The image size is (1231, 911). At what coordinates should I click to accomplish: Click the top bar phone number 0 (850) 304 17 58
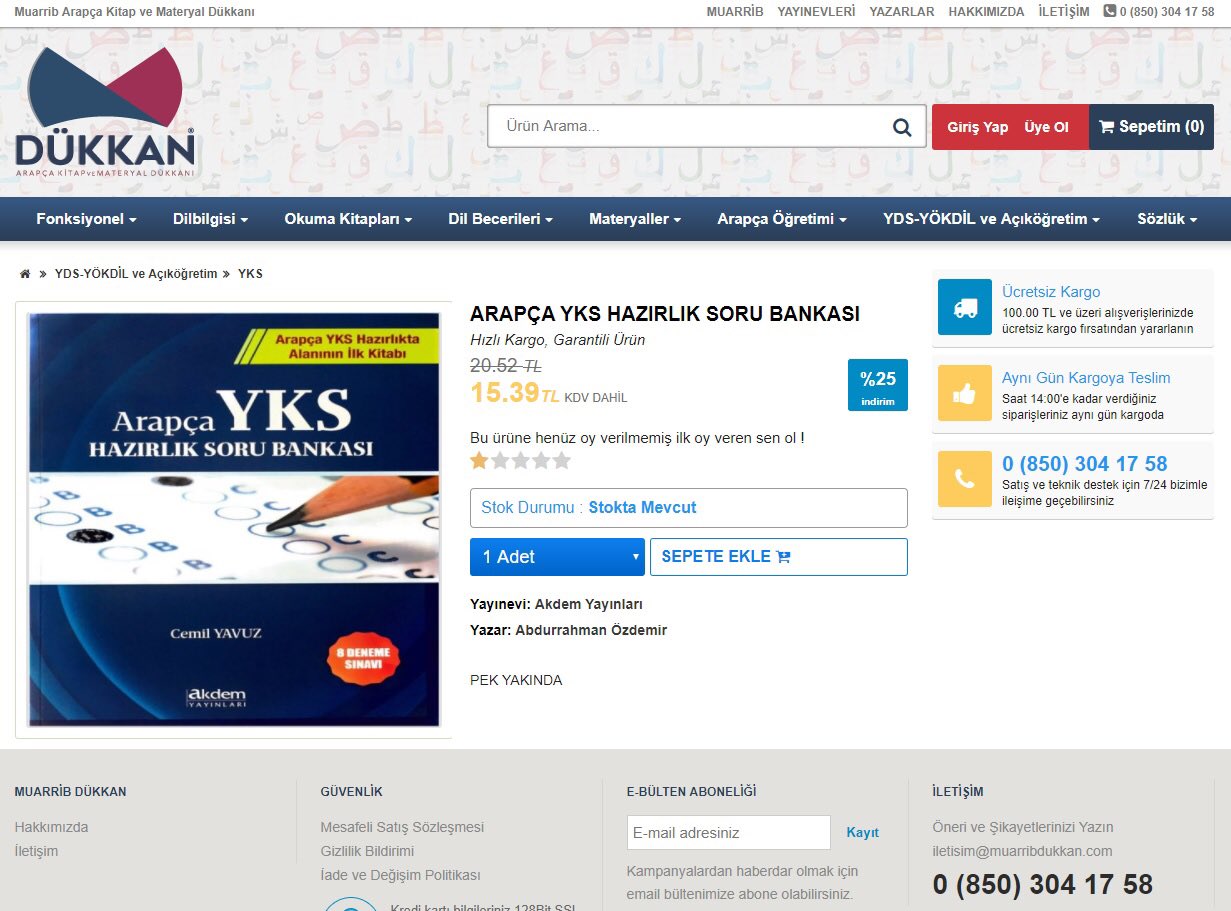coord(1167,12)
